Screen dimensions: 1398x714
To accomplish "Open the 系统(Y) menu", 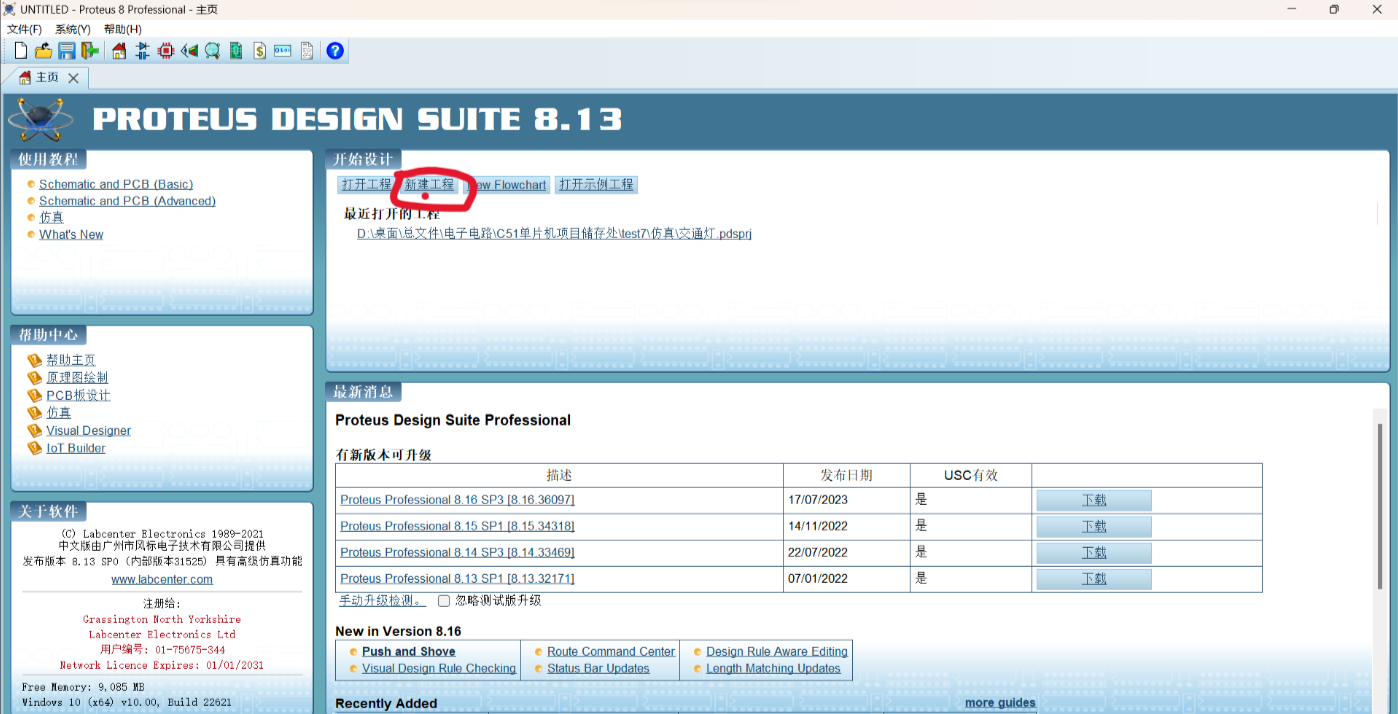I will pos(72,29).
